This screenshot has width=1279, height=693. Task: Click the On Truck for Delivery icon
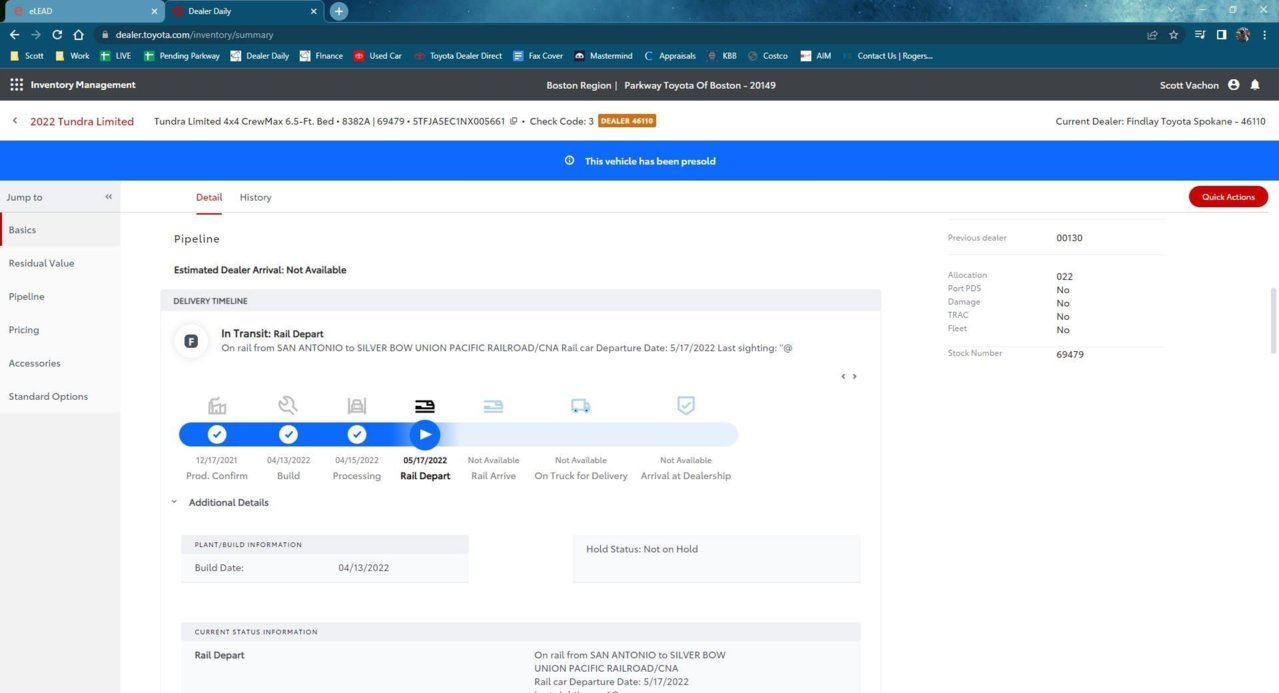click(581, 406)
